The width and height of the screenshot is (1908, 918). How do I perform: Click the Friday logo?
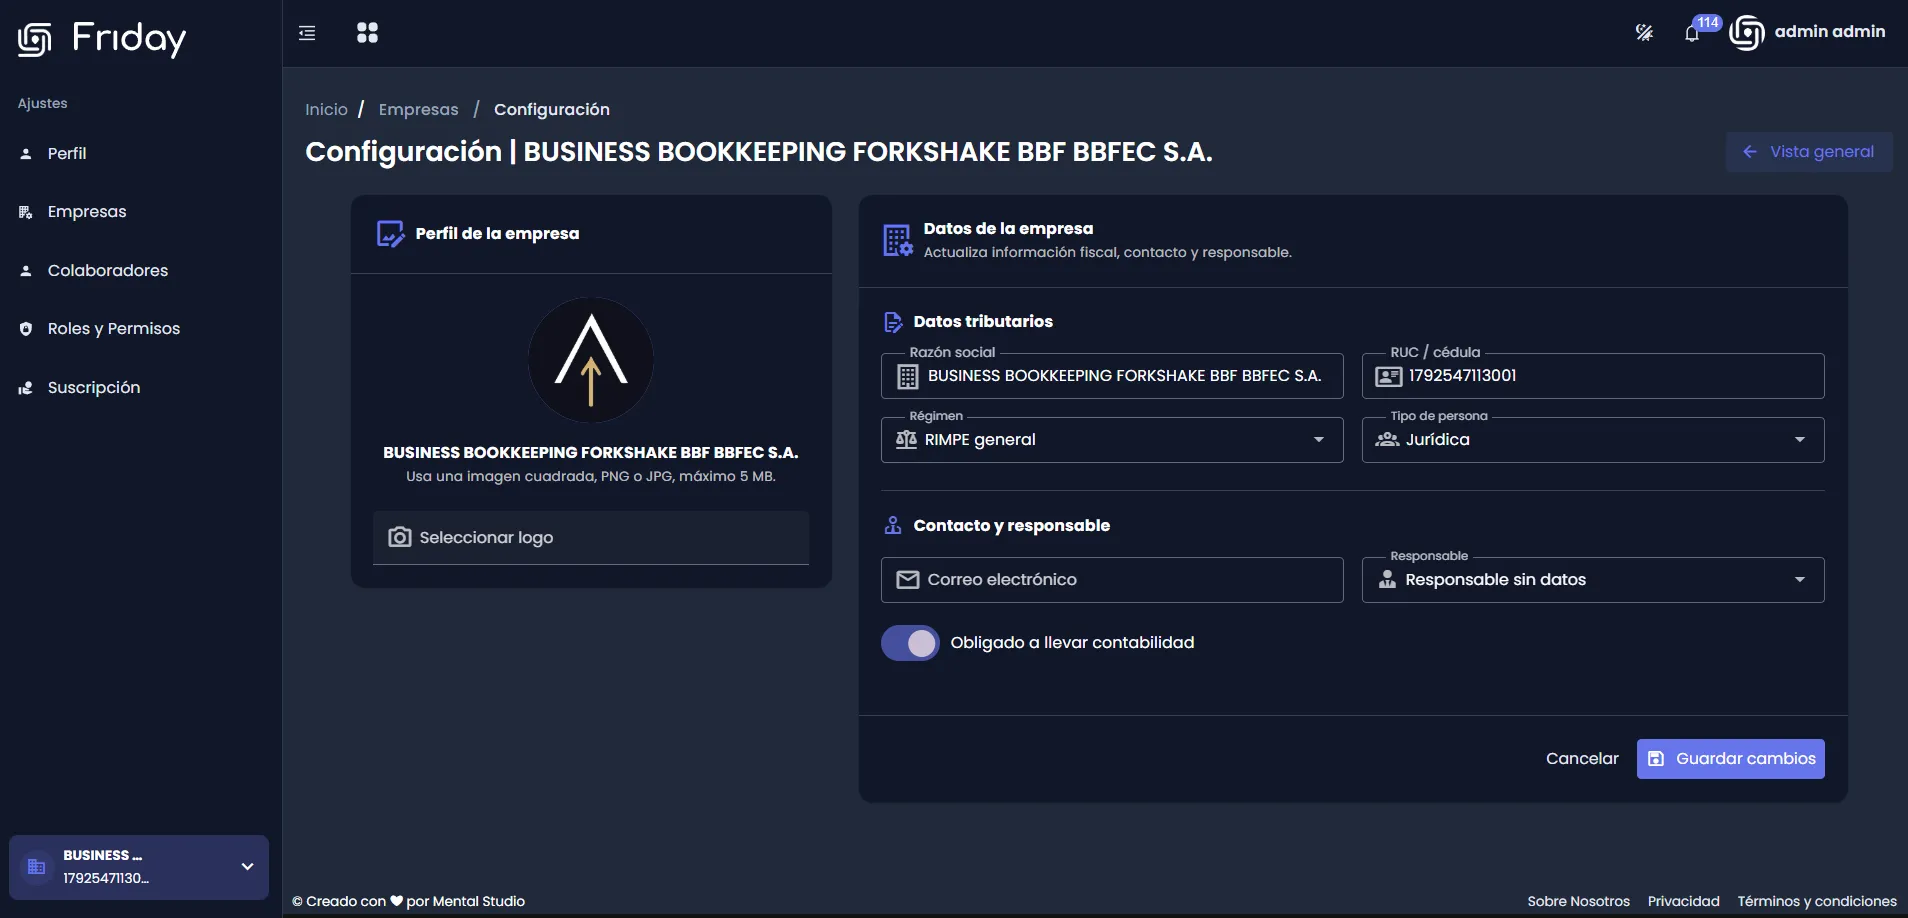[102, 38]
